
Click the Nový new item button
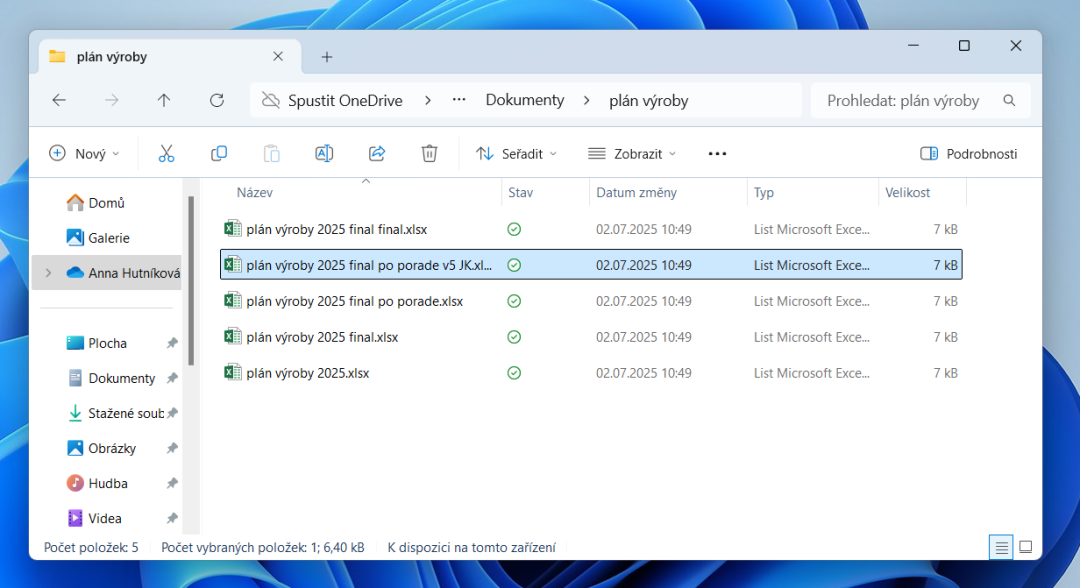coord(84,153)
